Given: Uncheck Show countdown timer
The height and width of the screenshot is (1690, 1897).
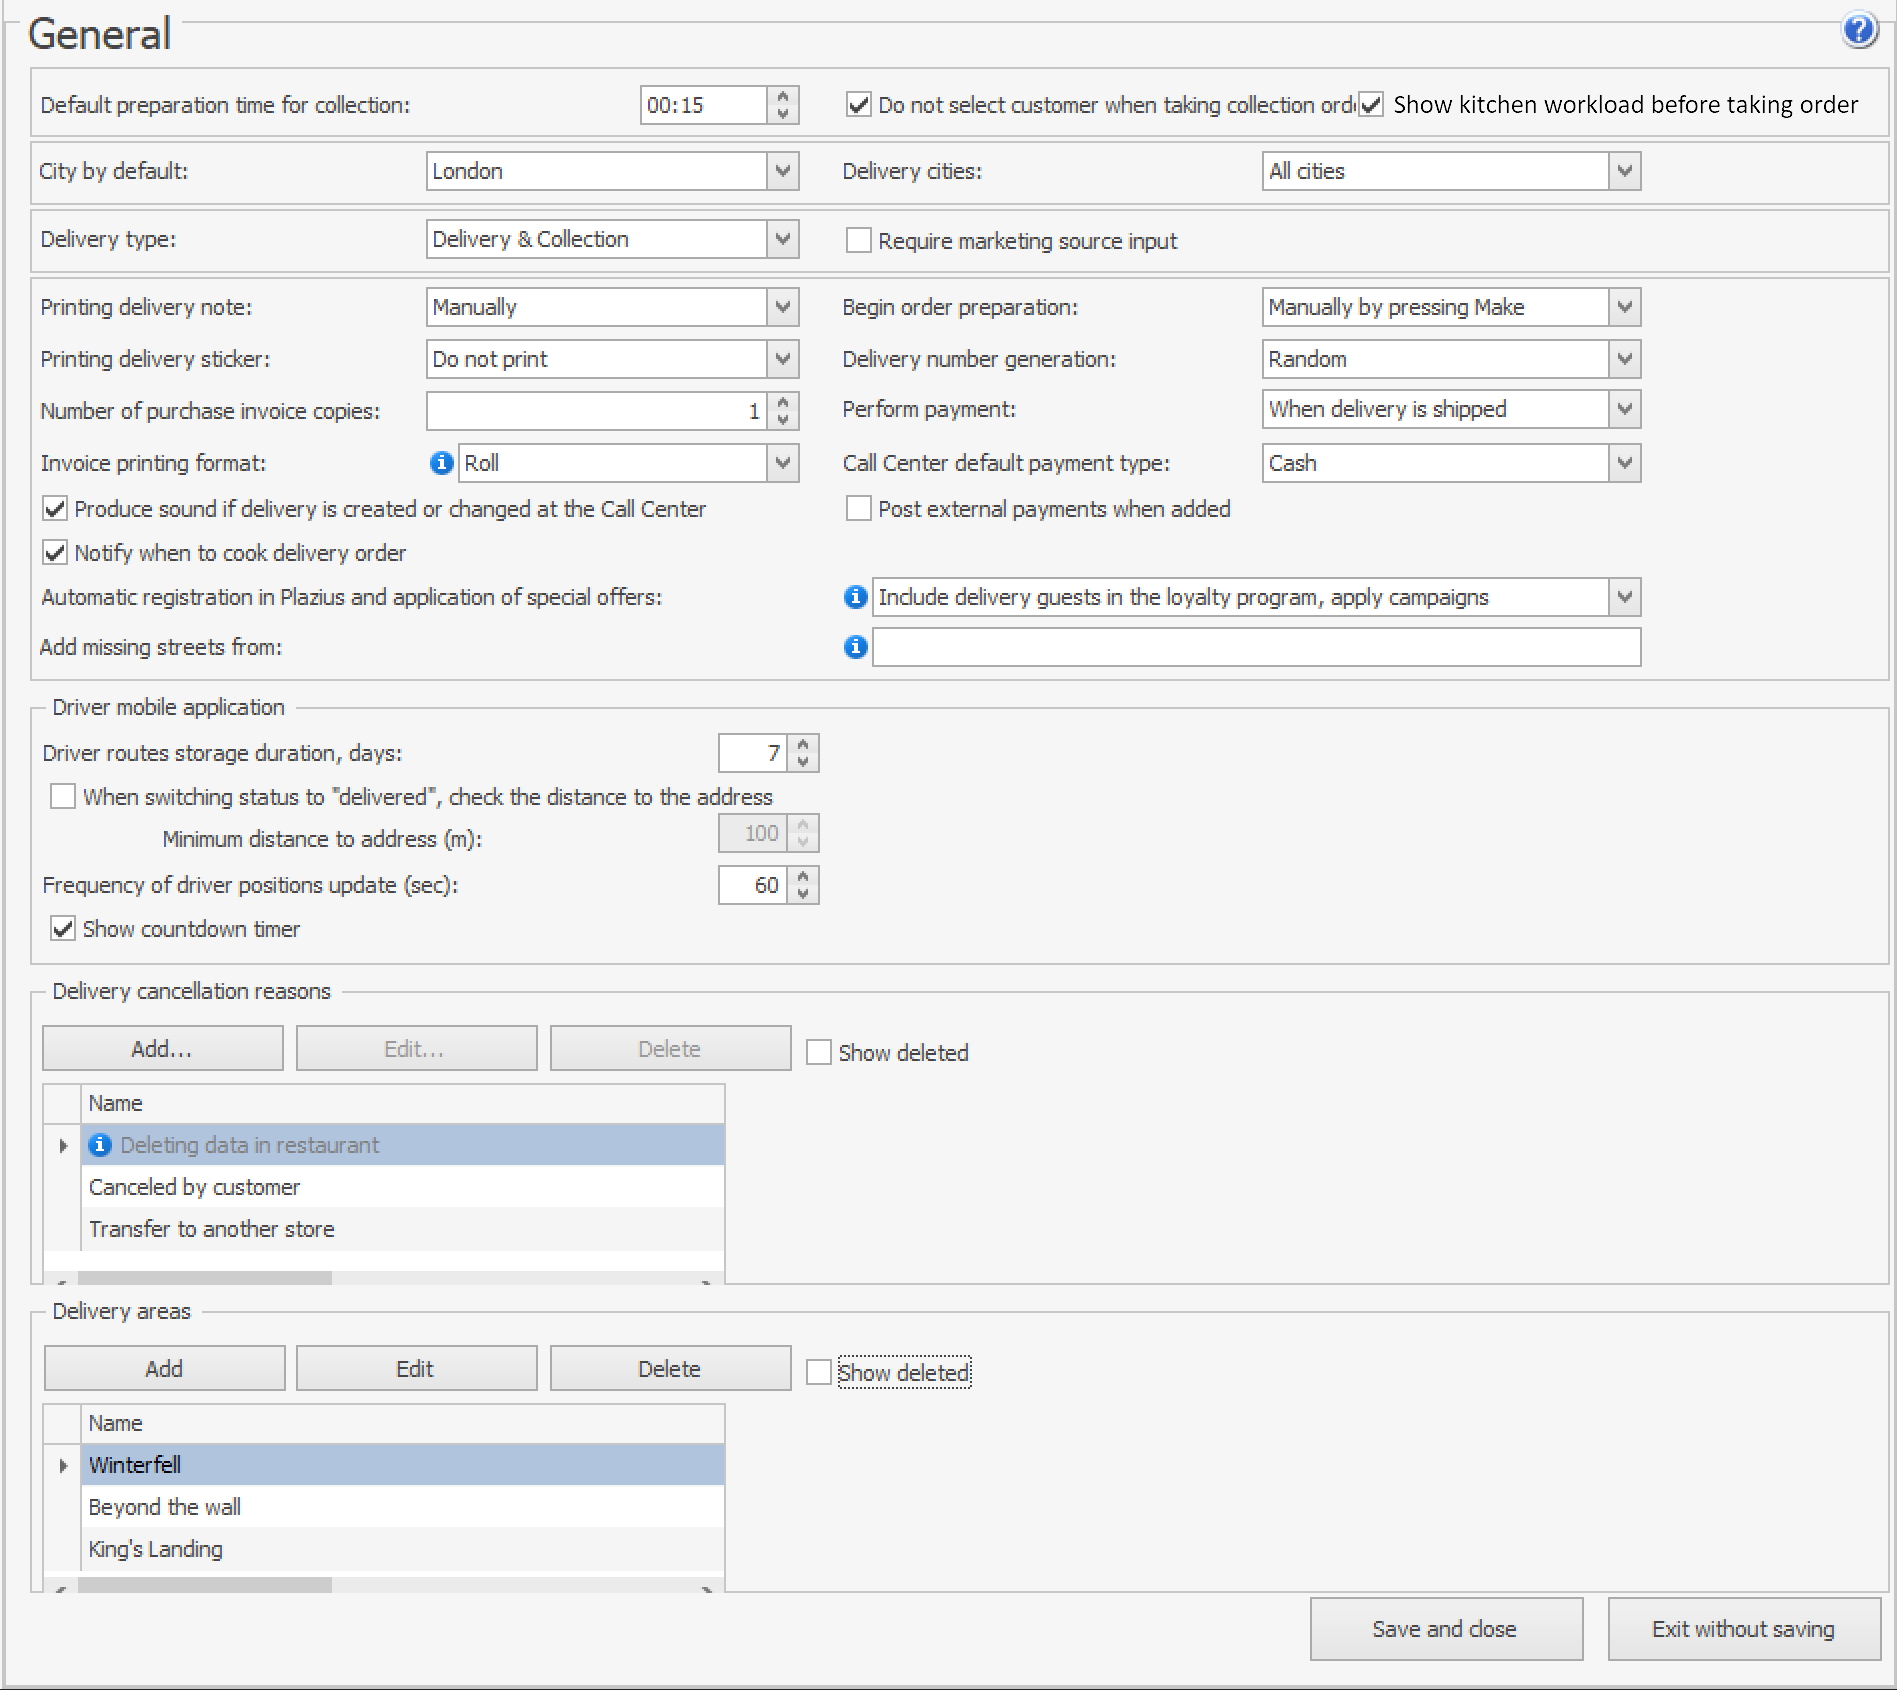Looking at the screenshot, I should coord(63,929).
